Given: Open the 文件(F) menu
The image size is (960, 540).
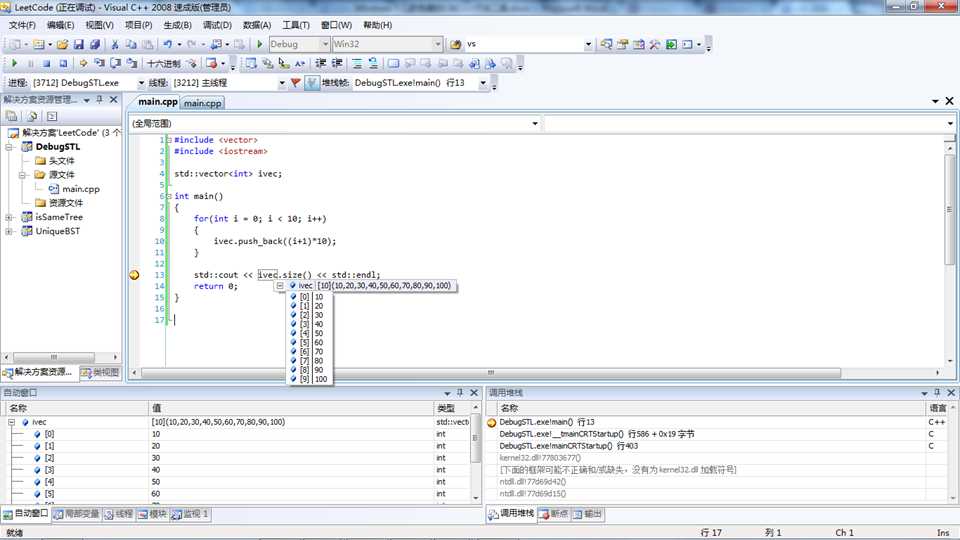Looking at the screenshot, I should coord(22,25).
